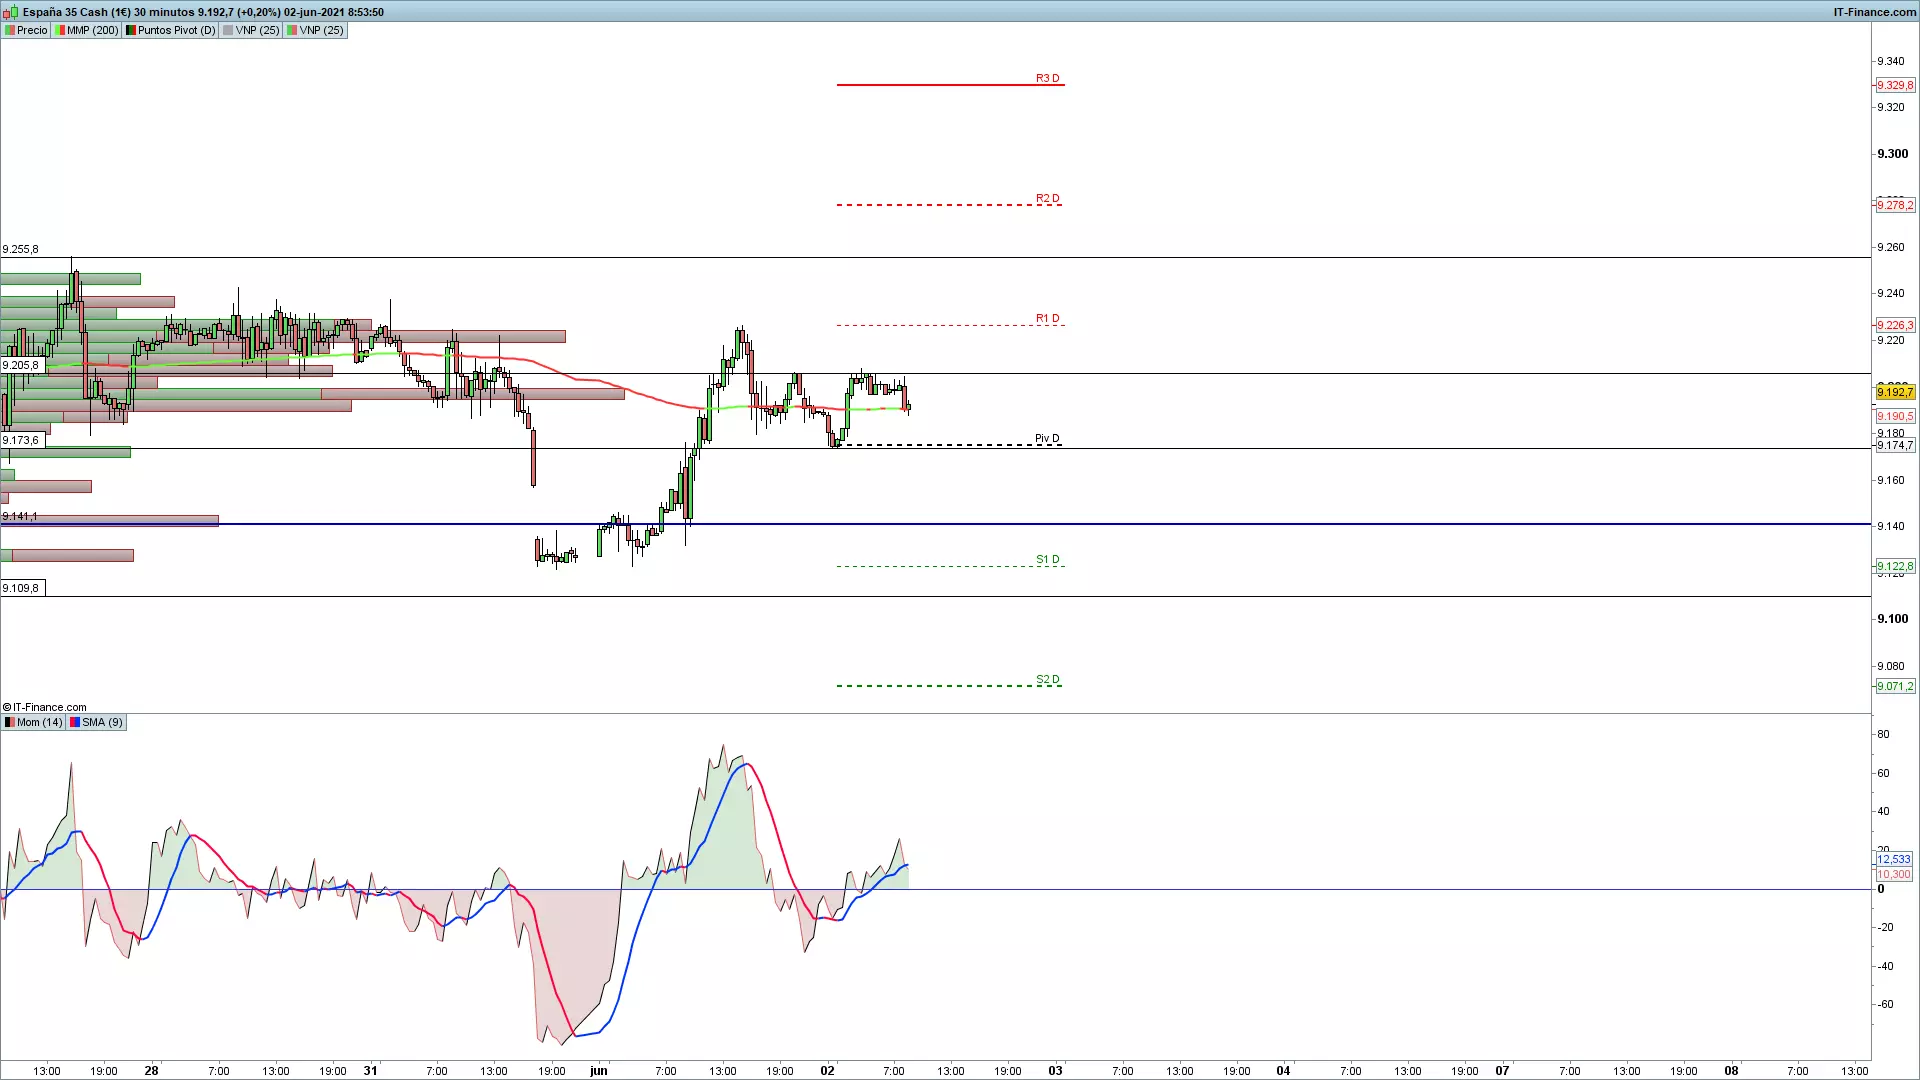Click date label 08 on the time axis

[1731, 1070]
